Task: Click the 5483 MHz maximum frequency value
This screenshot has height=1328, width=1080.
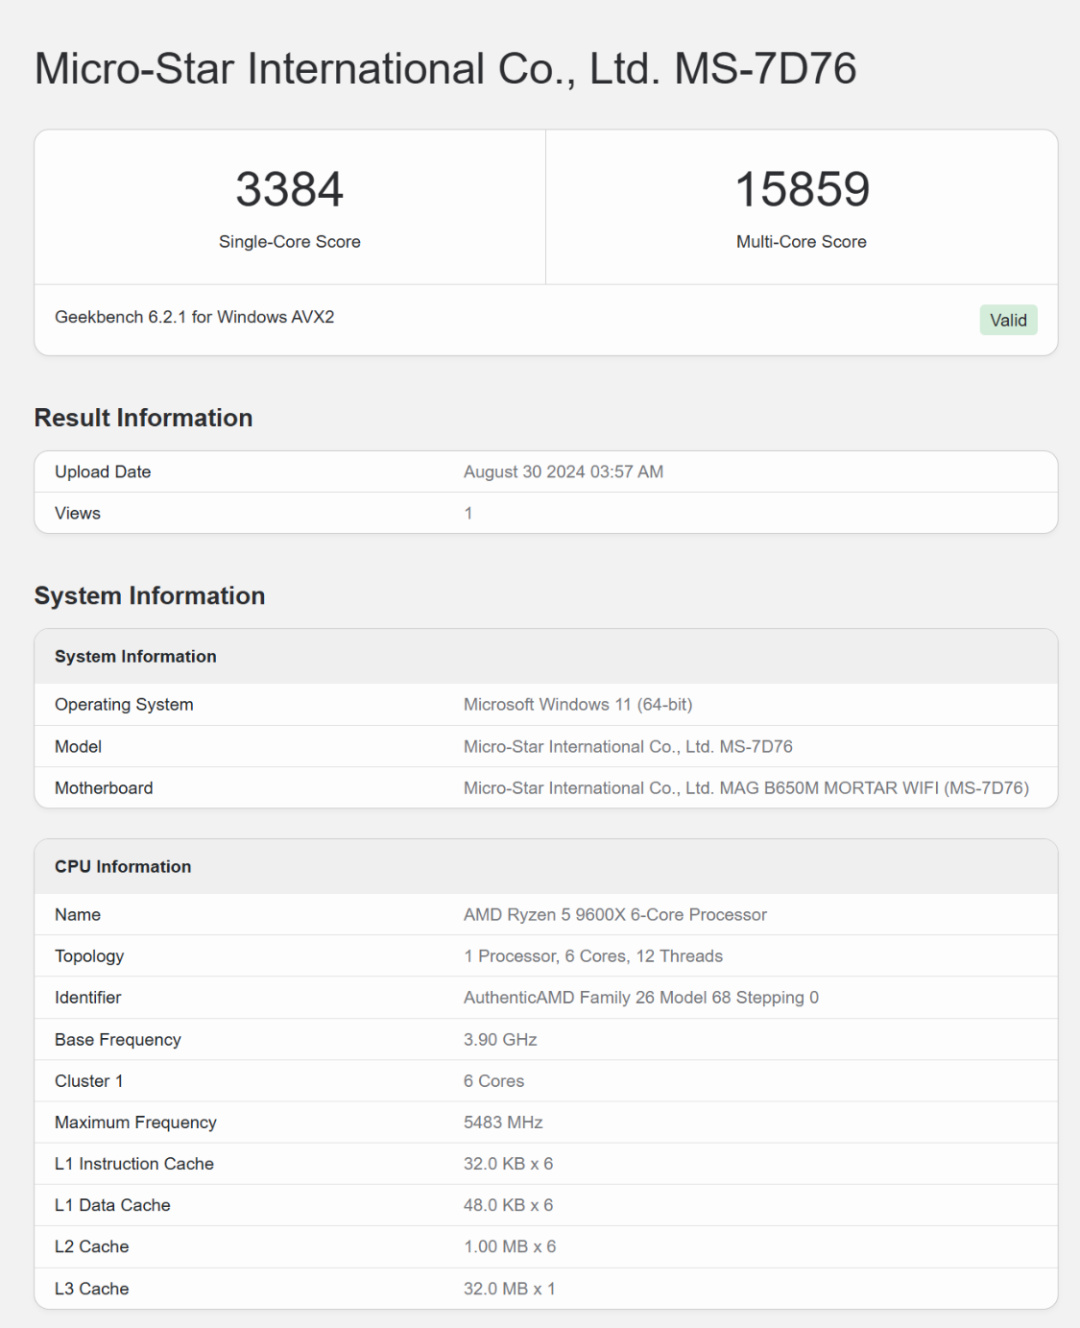Action: (503, 1123)
